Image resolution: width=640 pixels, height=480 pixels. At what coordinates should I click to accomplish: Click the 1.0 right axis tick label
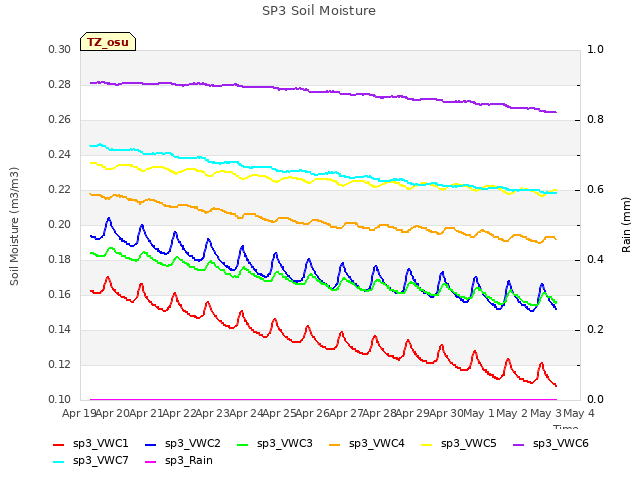coord(595,49)
